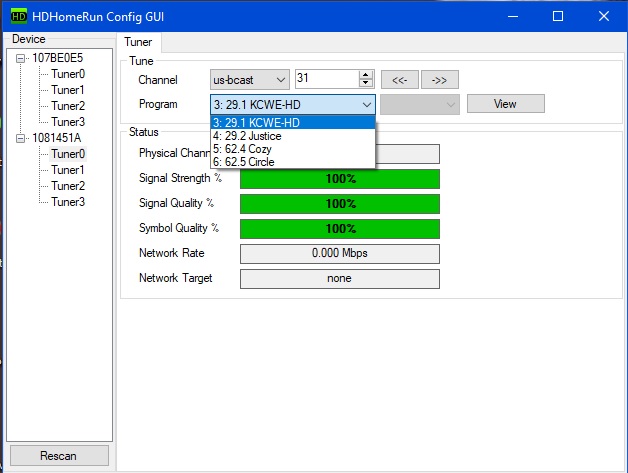
Task: Choose 4: 29.2 Justice from program list
Action: coord(293,136)
